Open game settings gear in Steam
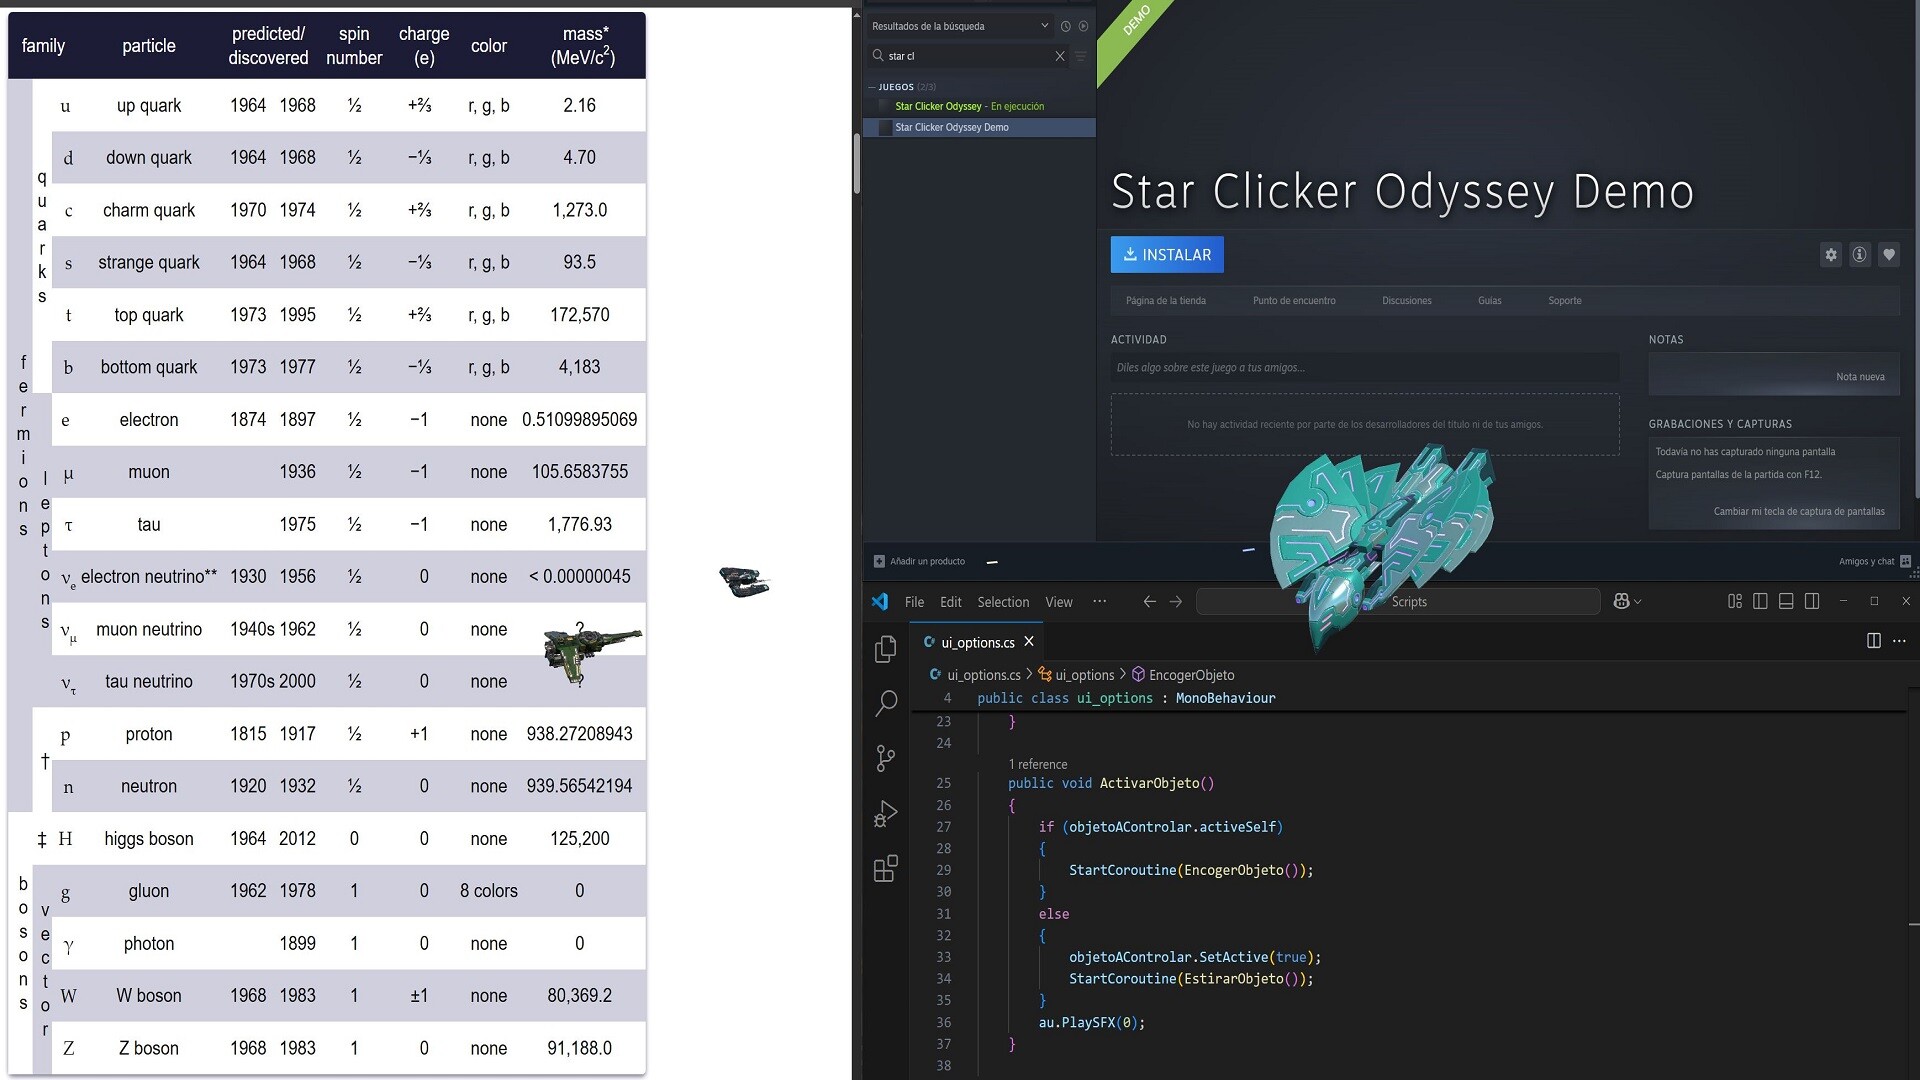Image resolution: width=1920 pixels, height=1080 pixels. tap(1830, 255)
